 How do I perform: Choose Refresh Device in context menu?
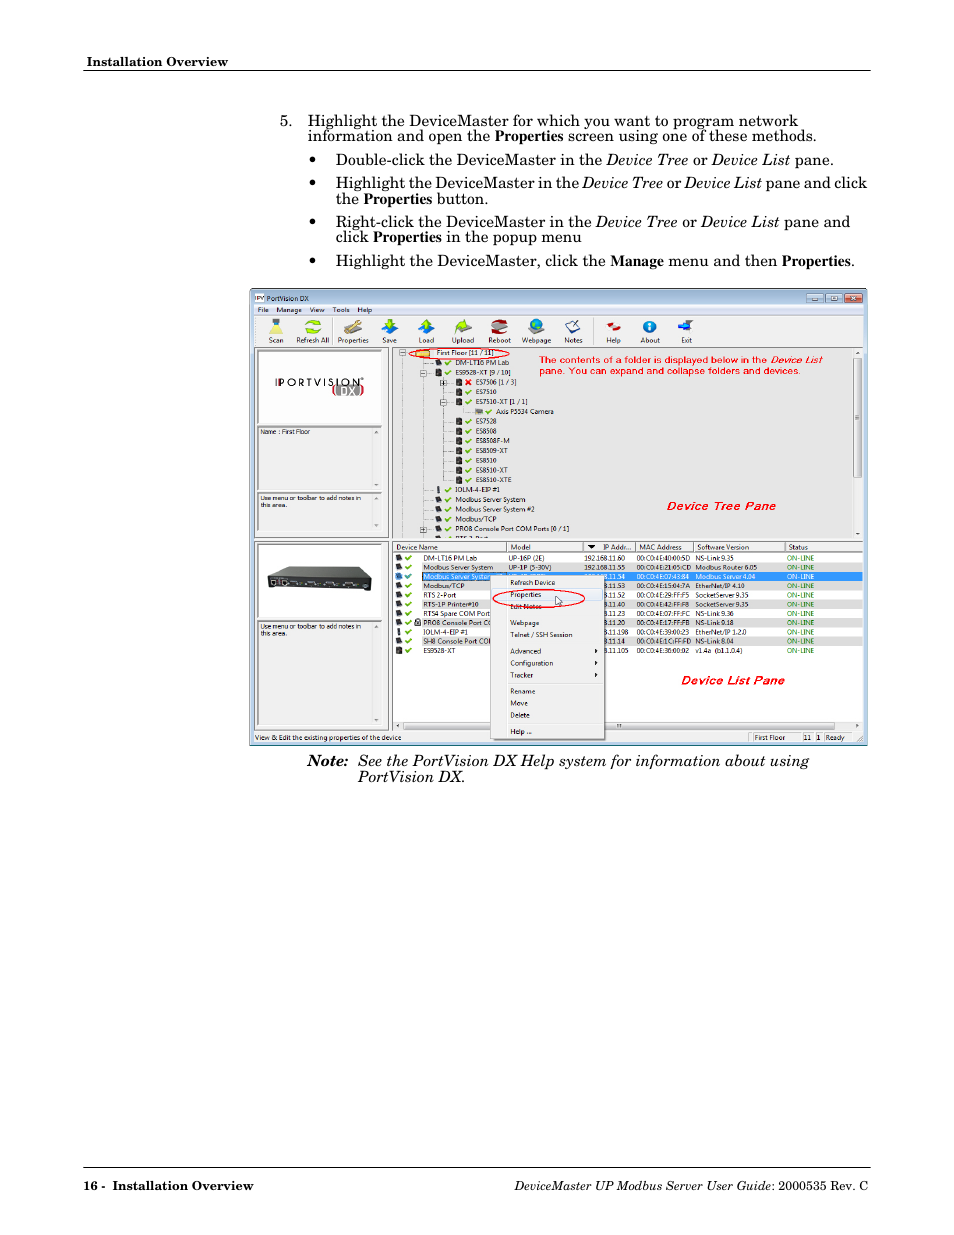(x=533, y=582)
